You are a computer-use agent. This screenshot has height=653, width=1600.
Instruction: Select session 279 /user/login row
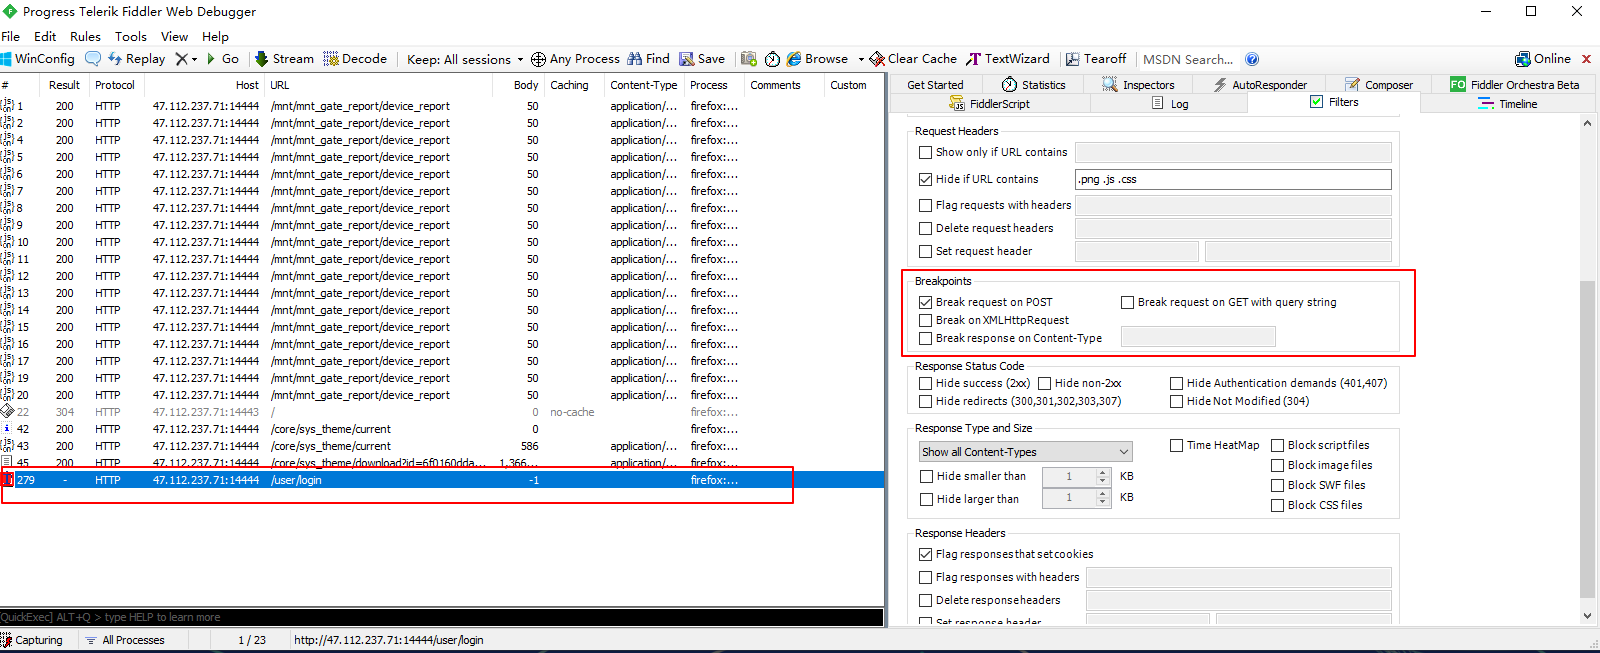442,480
